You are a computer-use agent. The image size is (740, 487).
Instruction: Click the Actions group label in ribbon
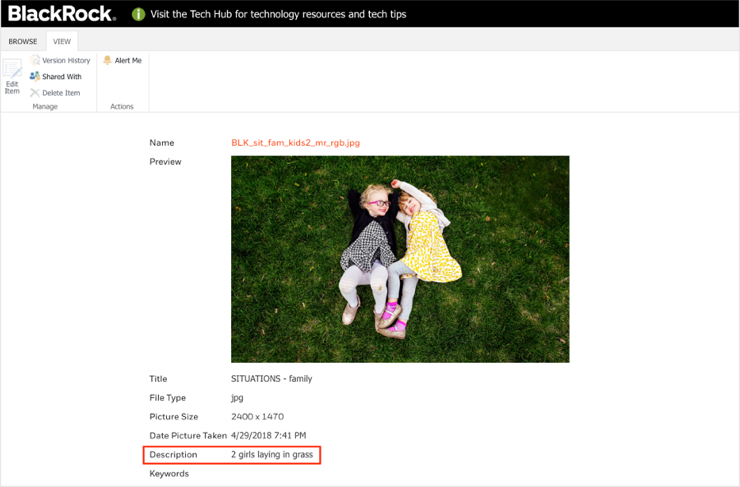tap(122, 107)
